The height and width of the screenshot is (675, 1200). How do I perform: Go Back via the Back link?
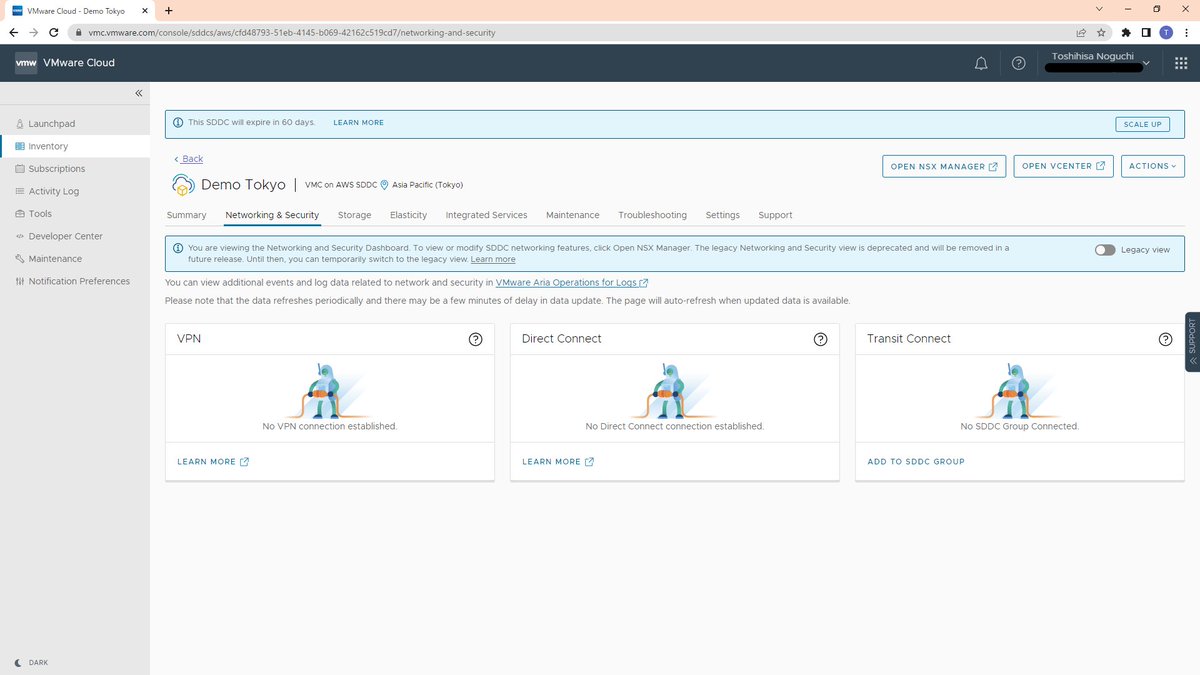tap(188, 159)
